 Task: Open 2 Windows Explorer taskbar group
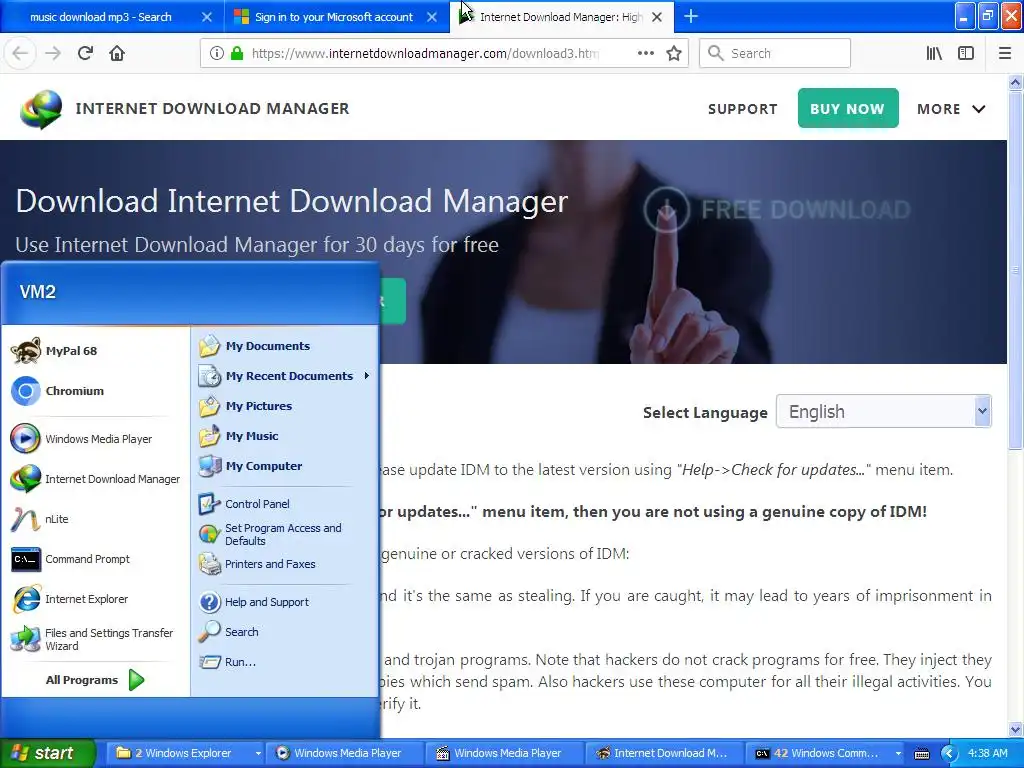pos(187,753)
